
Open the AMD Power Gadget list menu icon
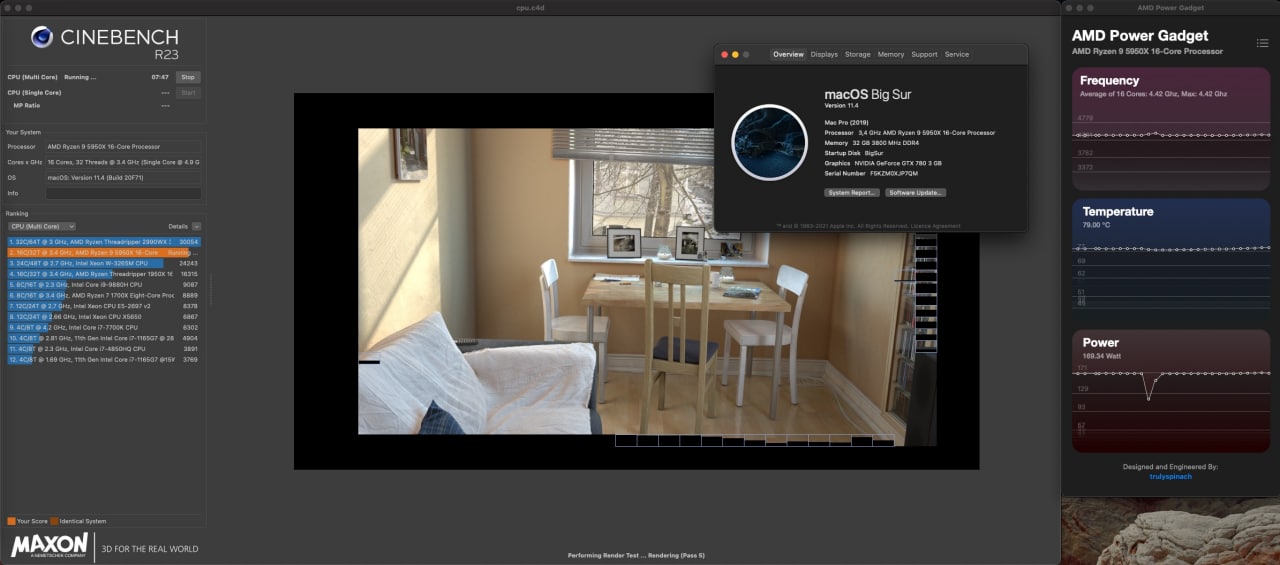click(1263, 43)
